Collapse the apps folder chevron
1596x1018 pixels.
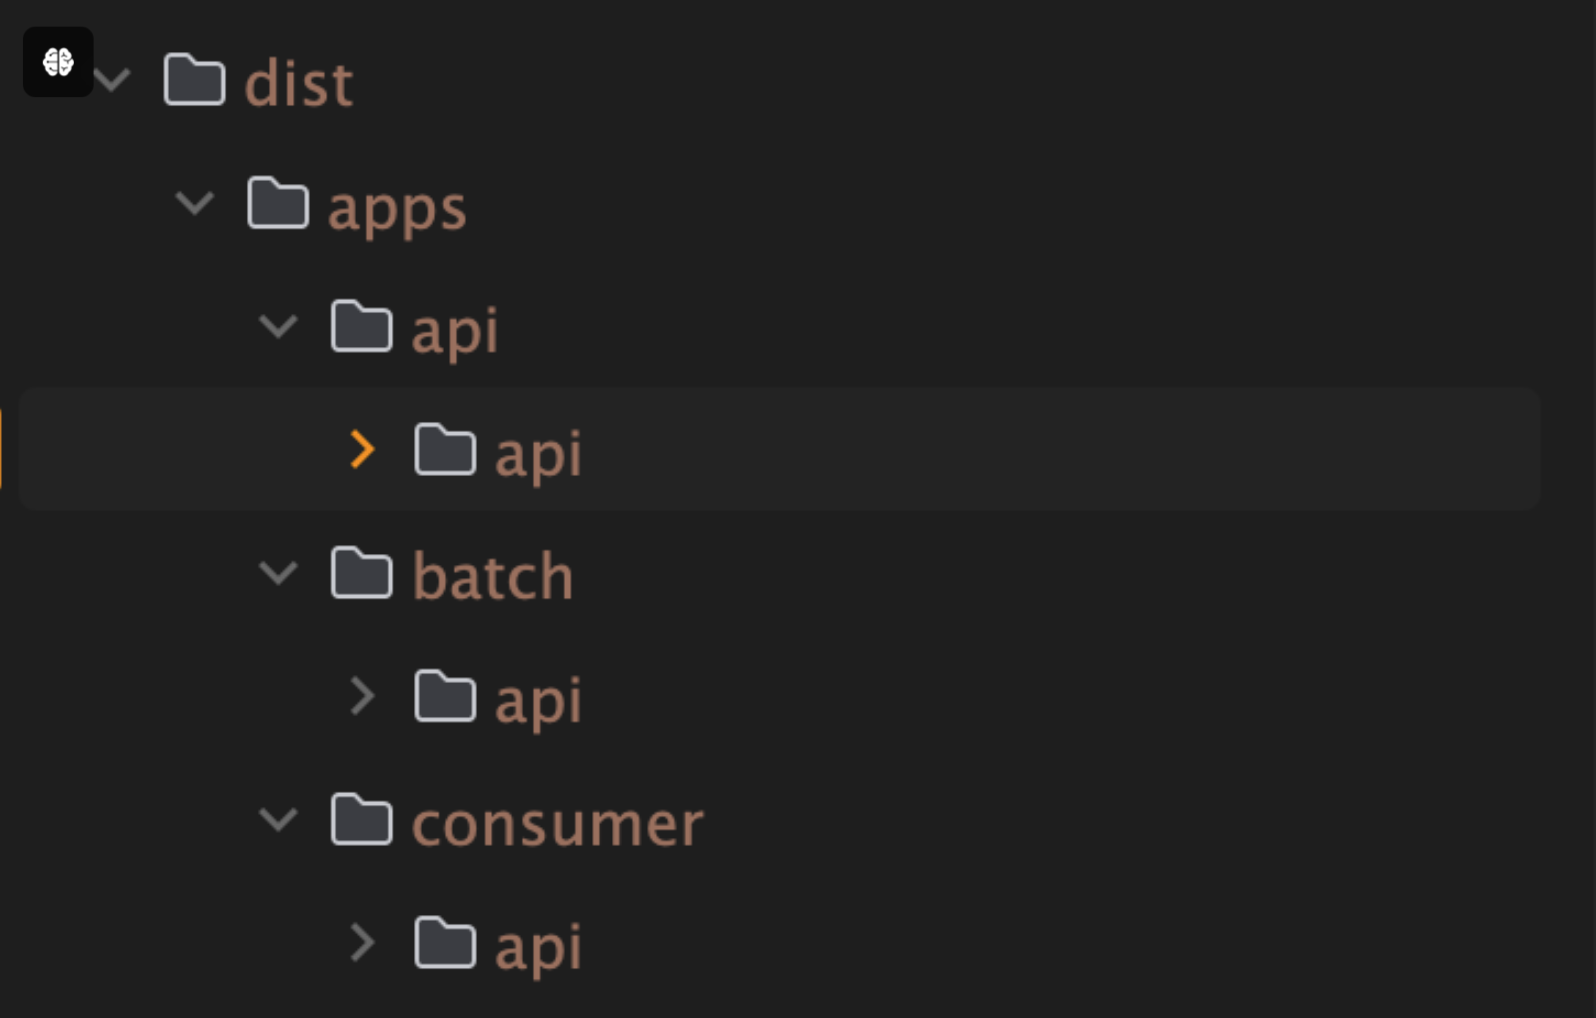194,203
